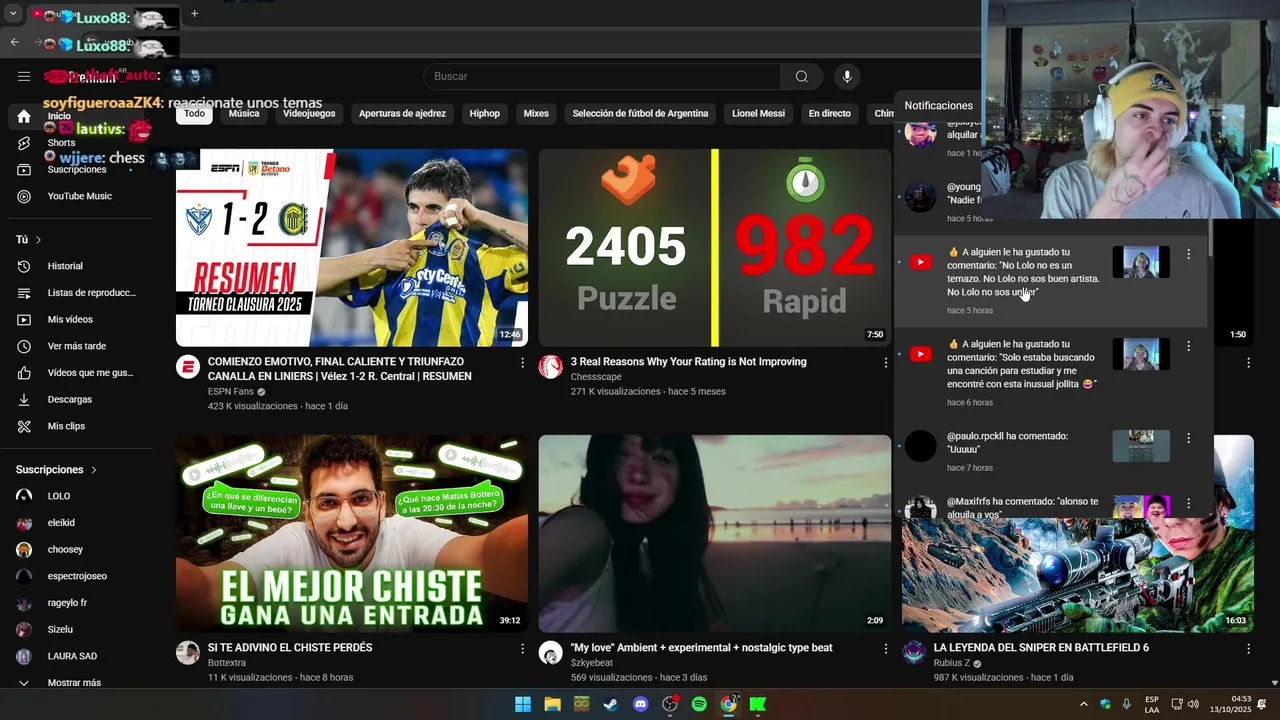This screenshot has height=720, width=1280.
Task: Click the ESPN Fans channel avatar
Action: pos(188,367)
